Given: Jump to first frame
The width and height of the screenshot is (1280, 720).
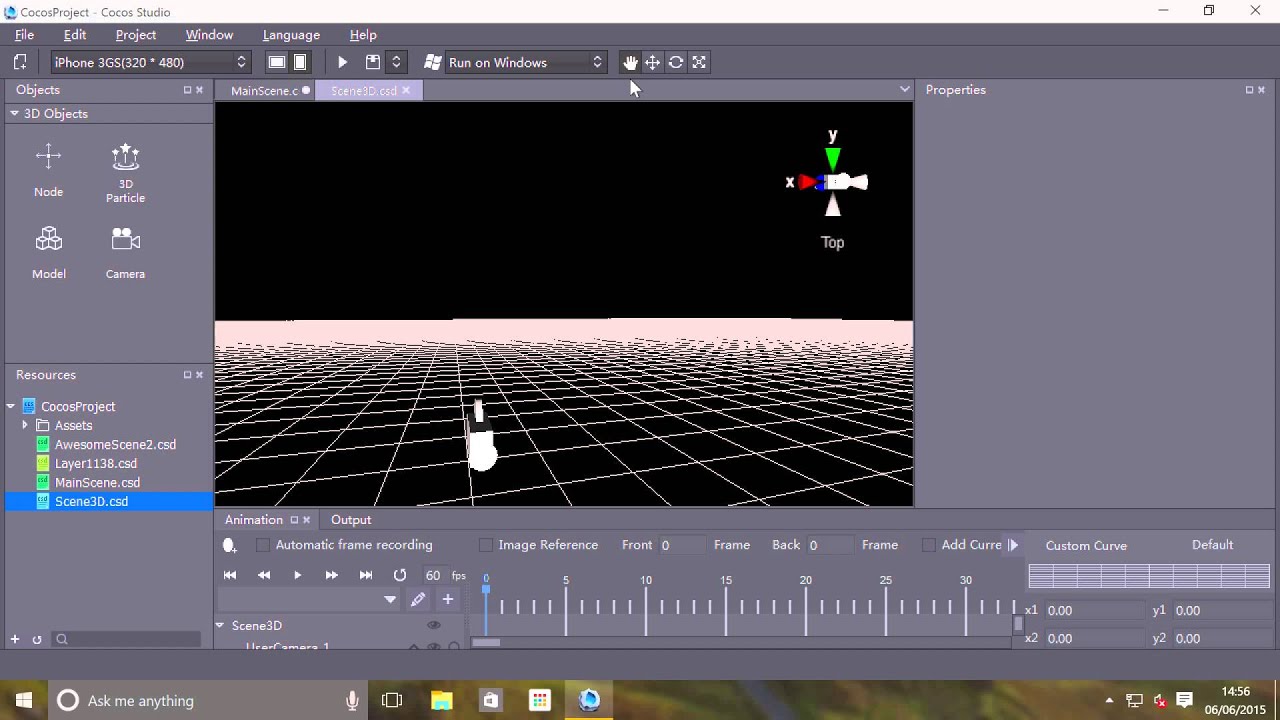Looking at the screenshot, I should tap(230, 575).
